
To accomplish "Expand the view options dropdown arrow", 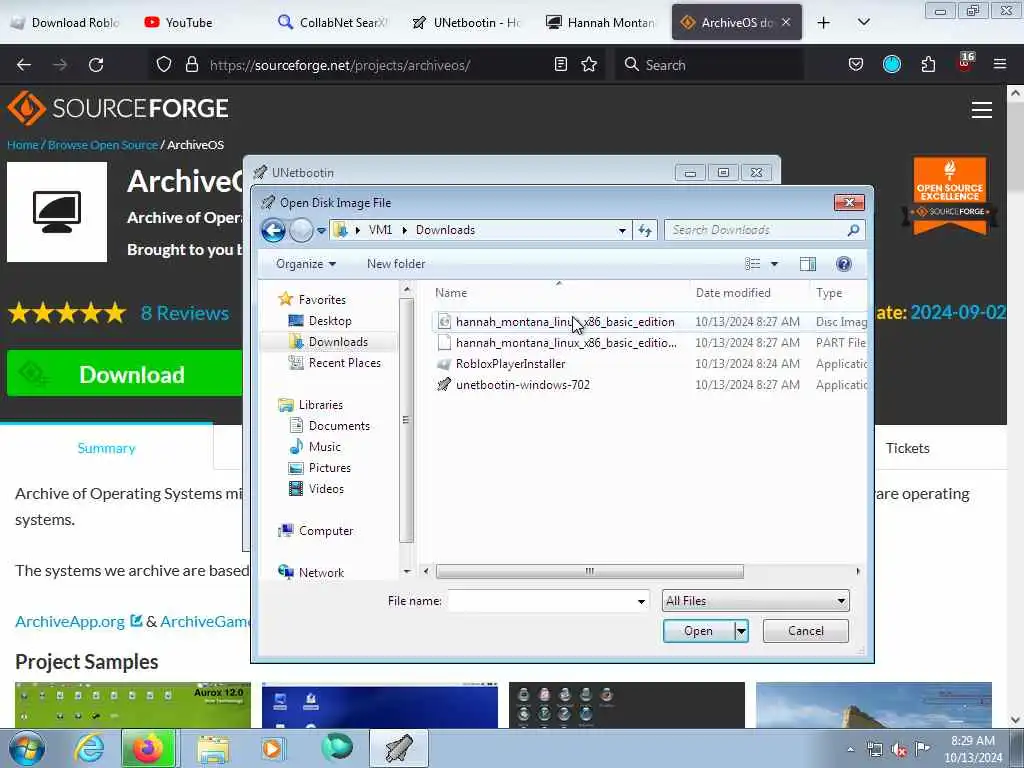I will (x=775, y=264).
